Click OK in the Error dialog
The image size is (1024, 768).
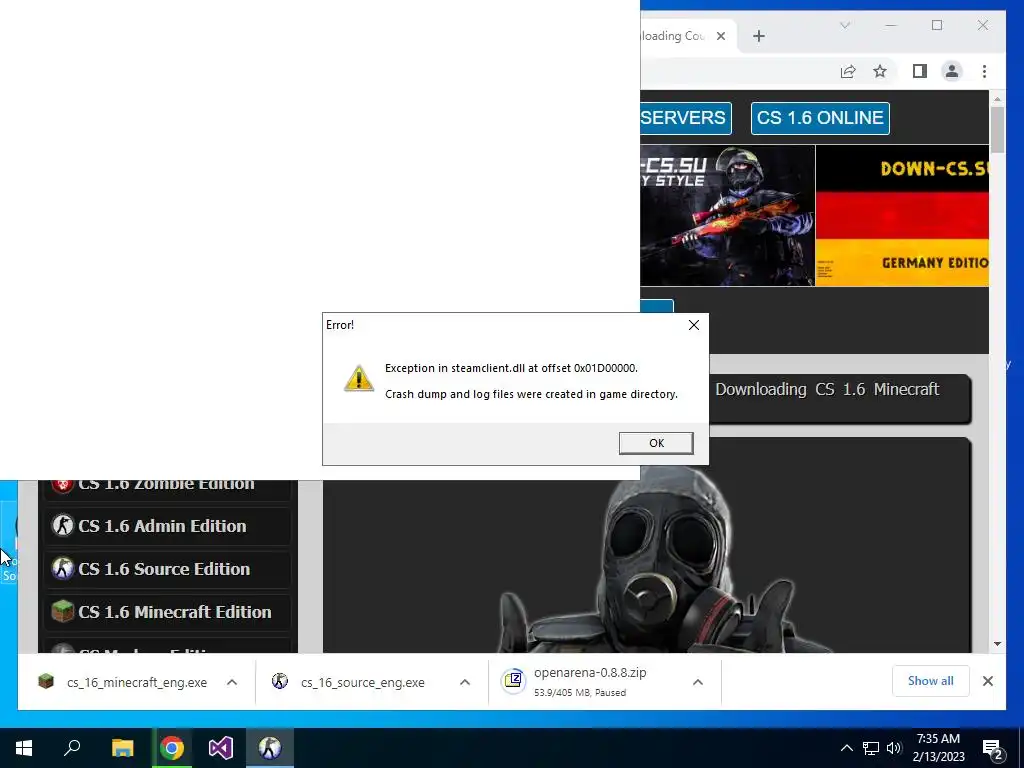click(x=656, y=443)
